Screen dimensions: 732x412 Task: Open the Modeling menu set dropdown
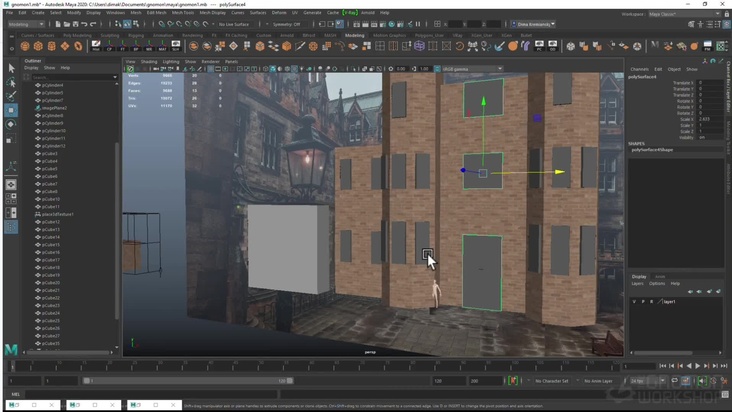(26, 24)
